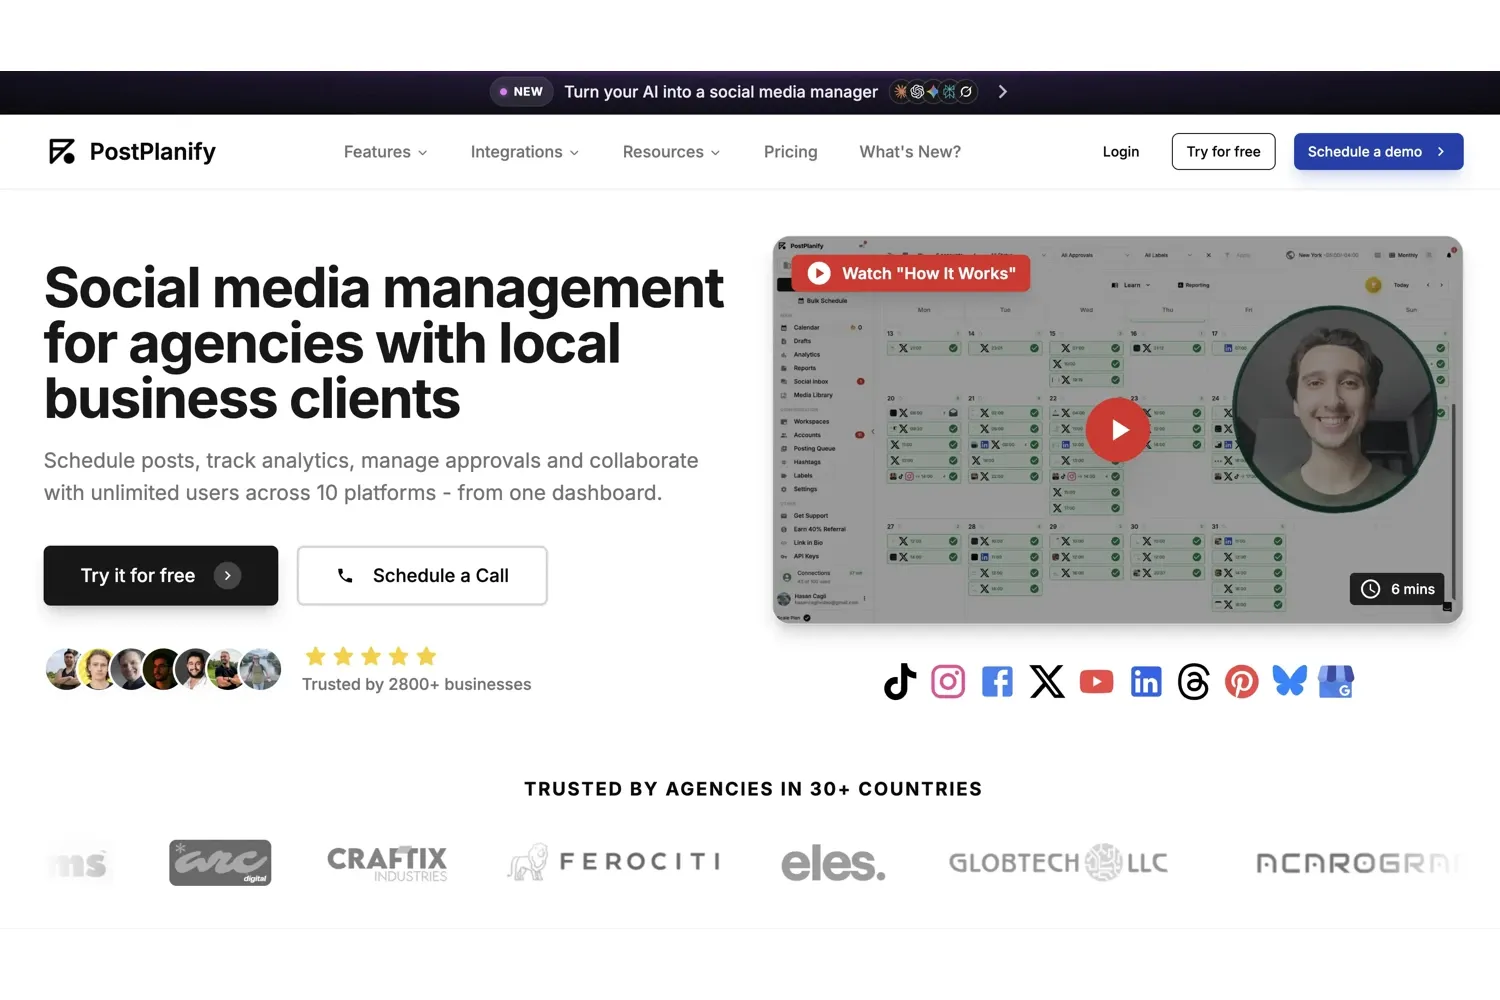
Task: Open Turn your AI into social media manager link
Action: tap(721, 92)
